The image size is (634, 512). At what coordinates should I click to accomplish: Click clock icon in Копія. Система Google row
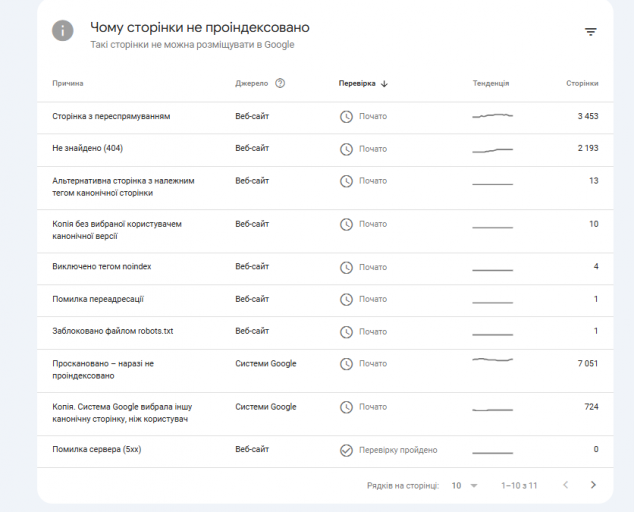(x=346, y=407)
